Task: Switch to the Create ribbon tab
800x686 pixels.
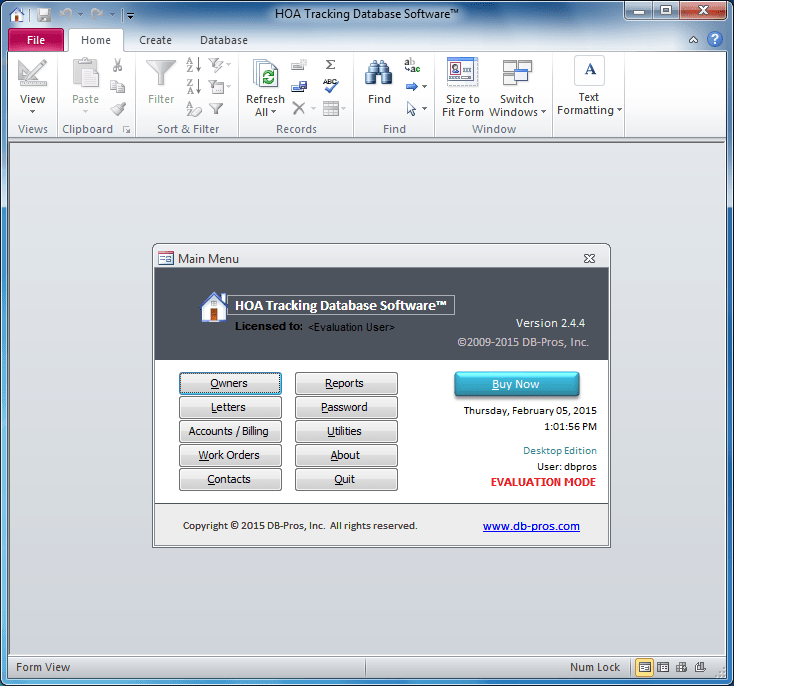Action: 155,40
